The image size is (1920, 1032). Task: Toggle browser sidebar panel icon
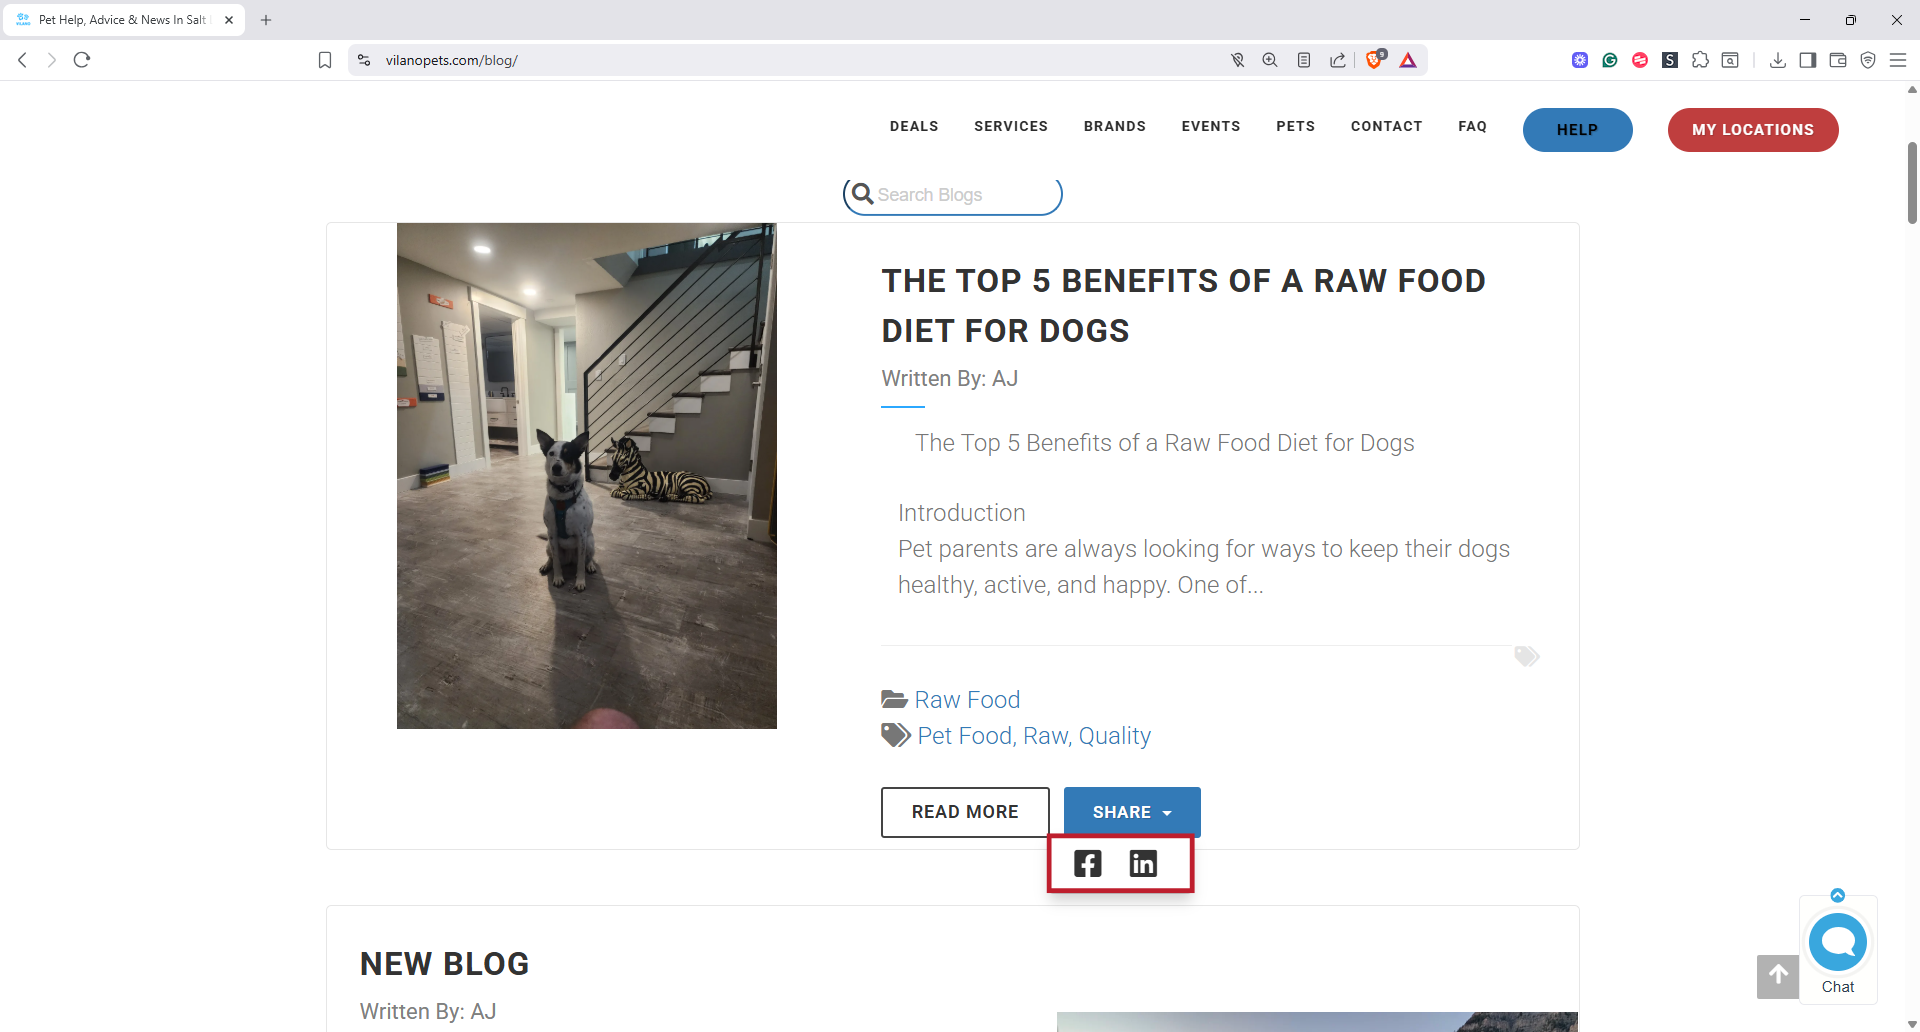1808,60
